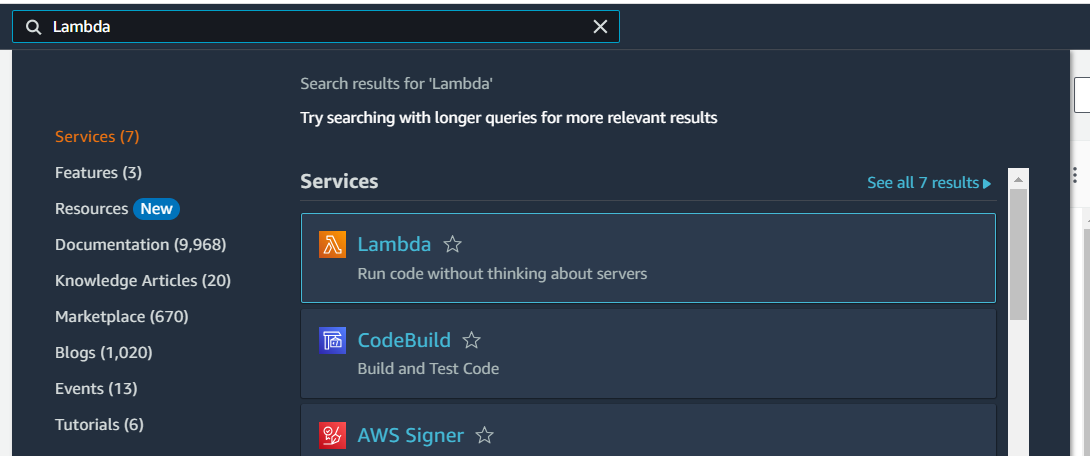The image size is (1090, 457).
Task: Favorite AWS Signer with the star
Action: point(485,435)
